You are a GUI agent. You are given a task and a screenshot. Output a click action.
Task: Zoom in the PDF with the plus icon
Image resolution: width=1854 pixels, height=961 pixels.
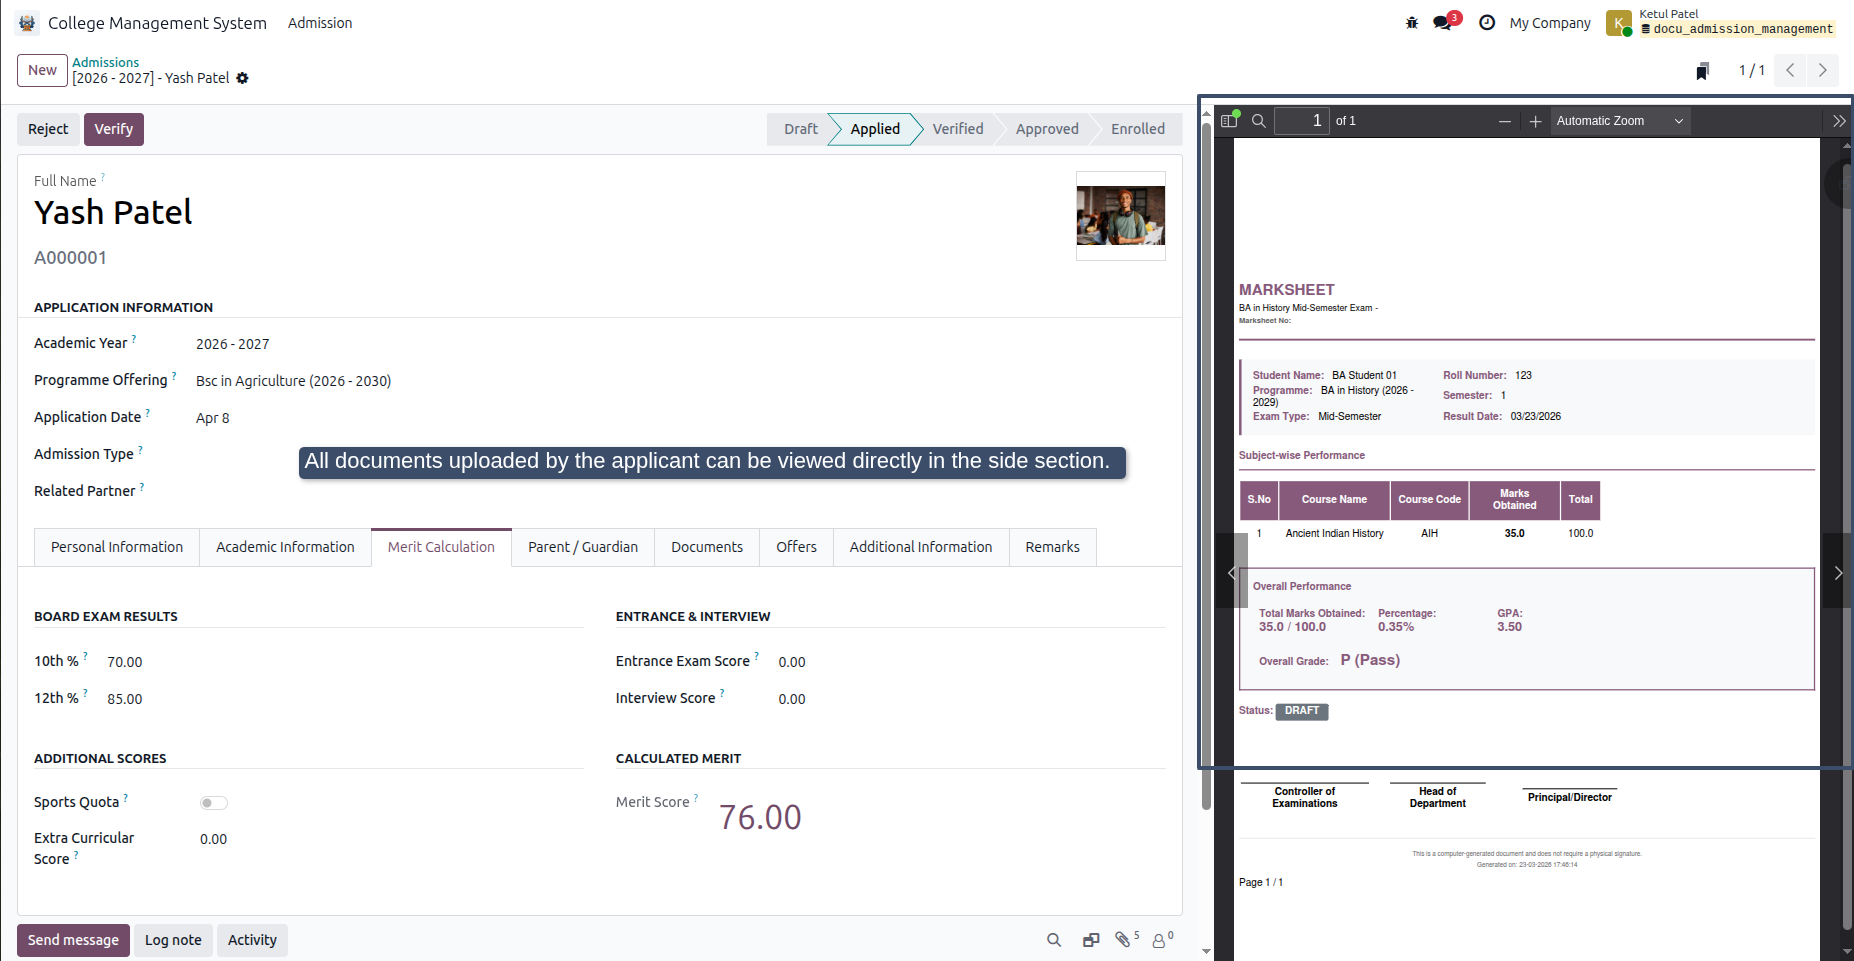pos(1535,121)
